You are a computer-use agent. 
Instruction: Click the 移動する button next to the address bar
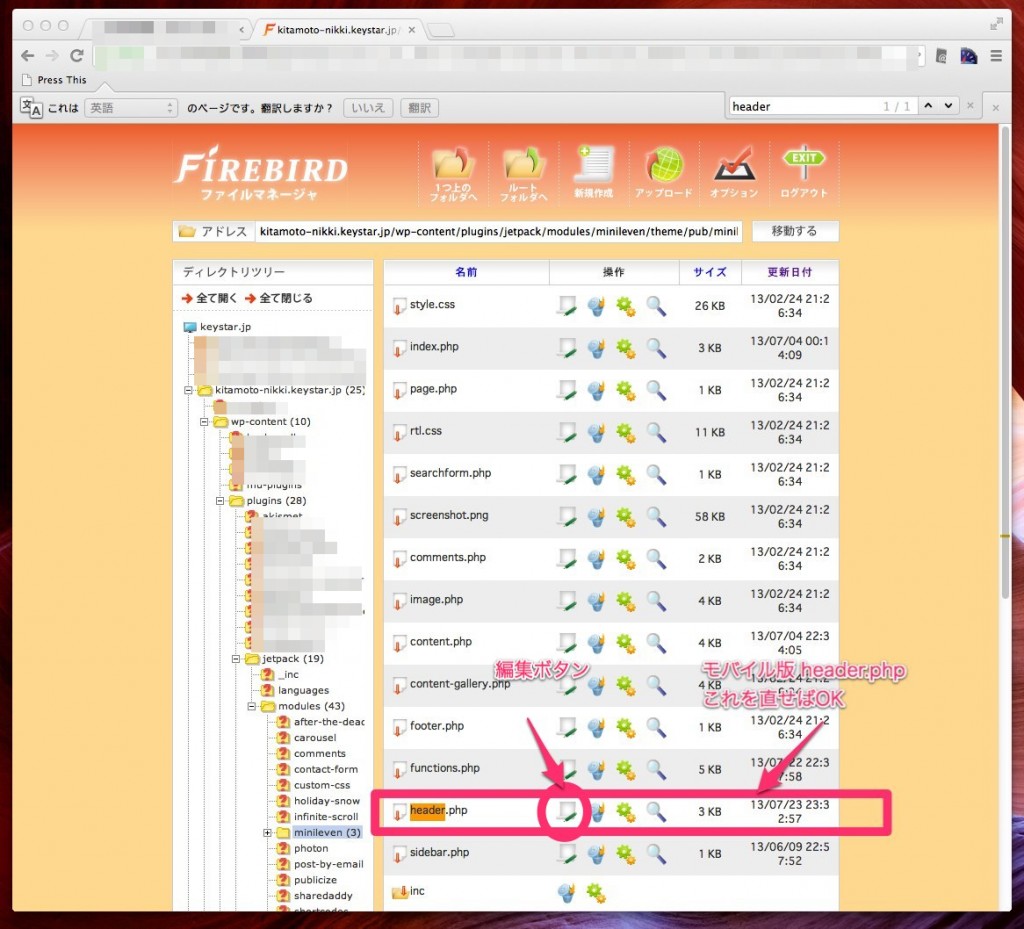[x=795, y=230]
